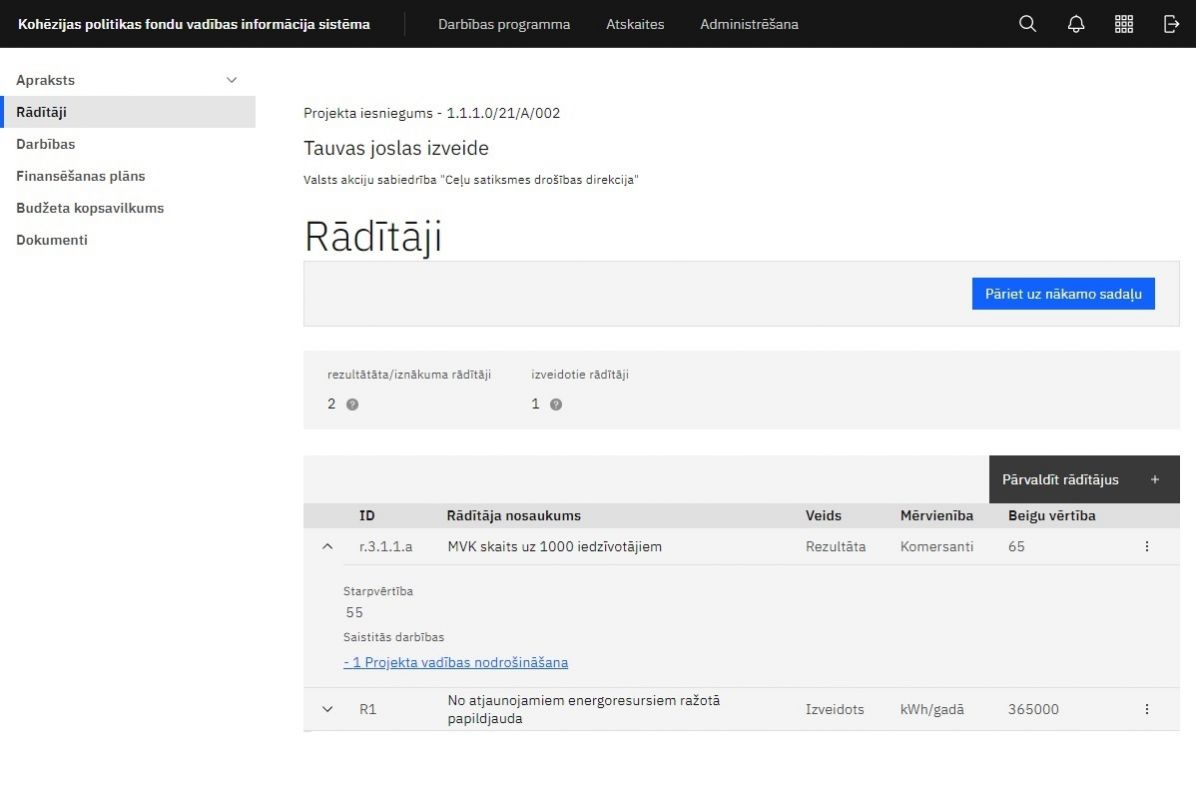Click help icon next to izveidotie rādītāji count
This screenshot has width=1196, height=799.
tap(556, 404)
